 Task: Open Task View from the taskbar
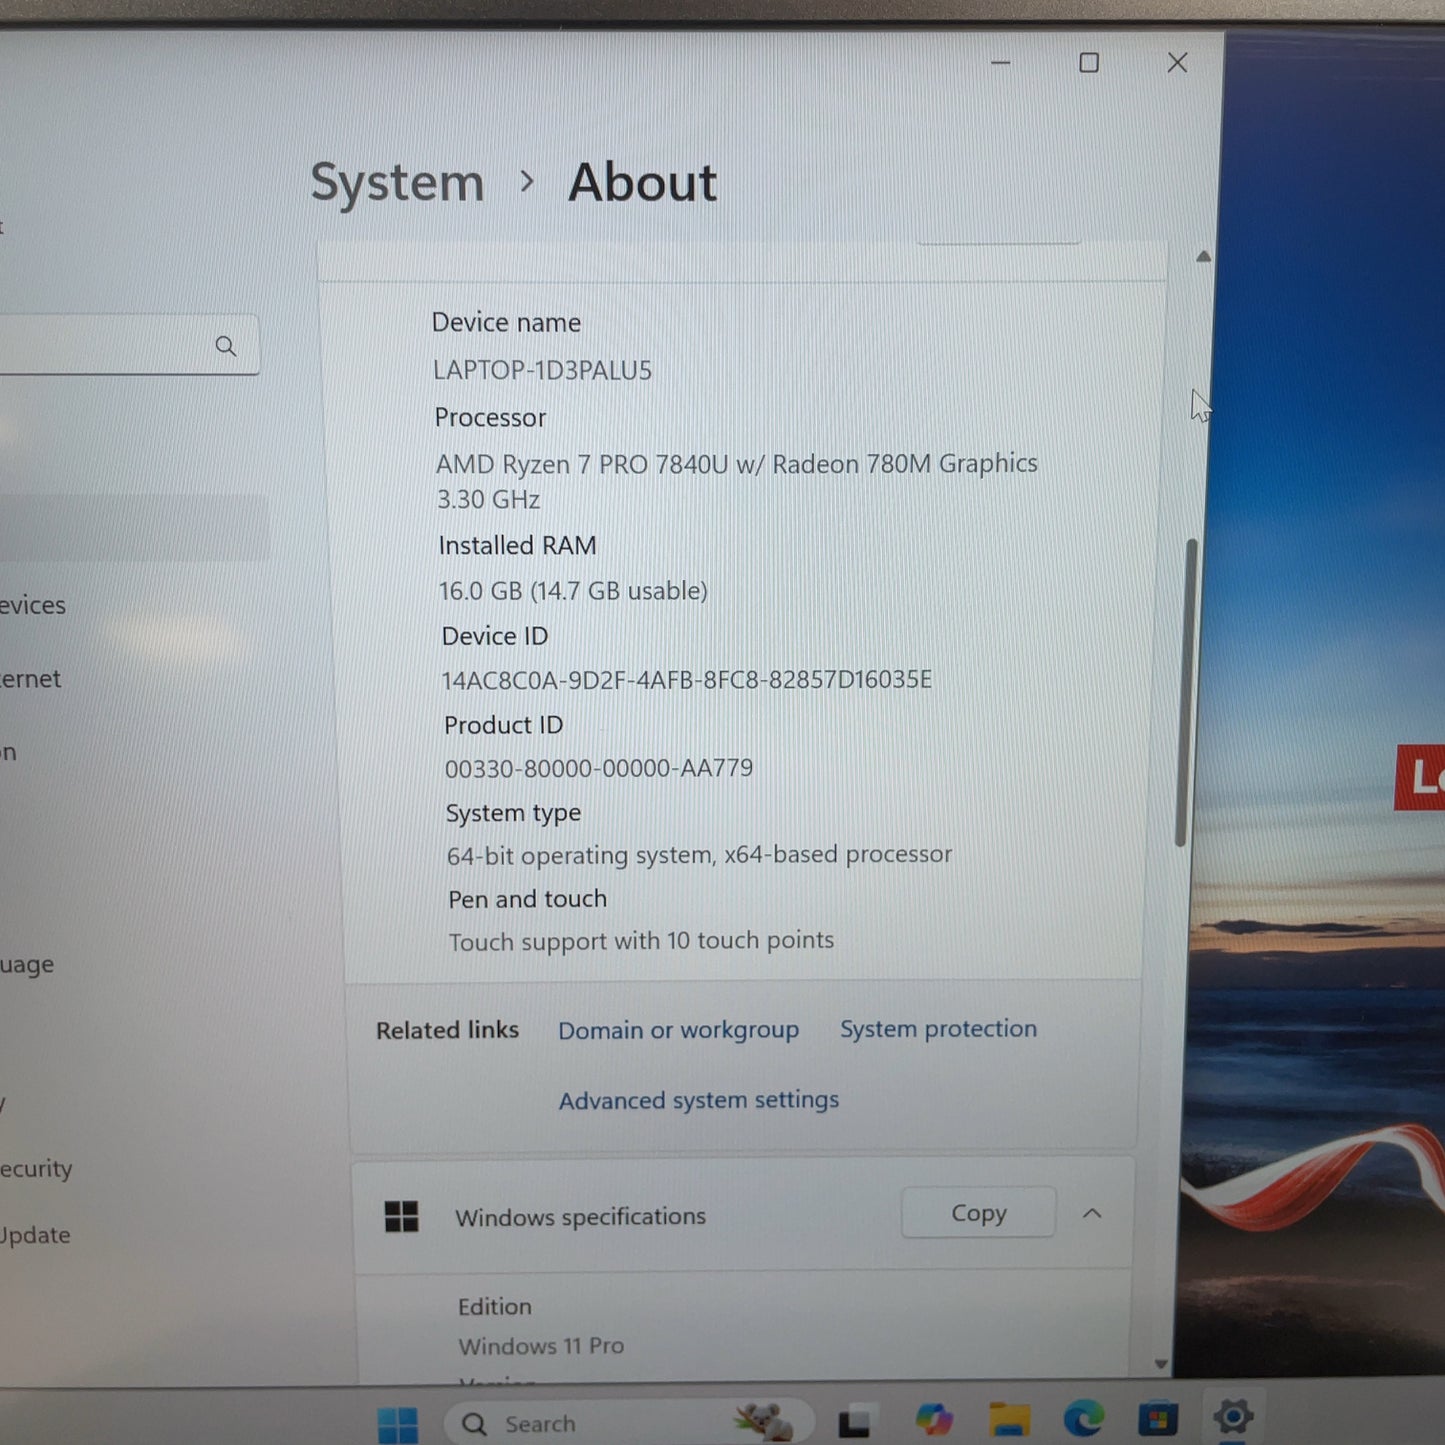[x=854, y=1421]
